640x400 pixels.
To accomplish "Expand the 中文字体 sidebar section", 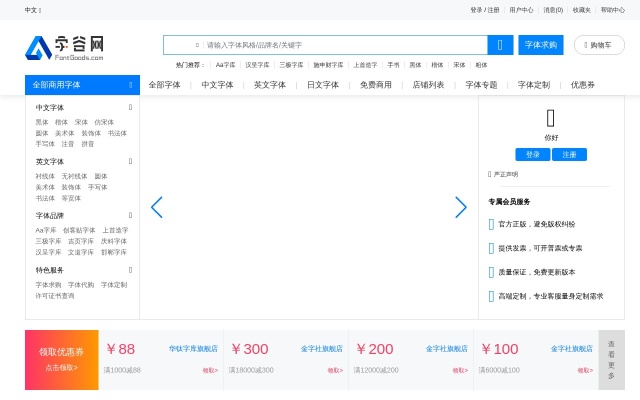I will pos(130,107).
